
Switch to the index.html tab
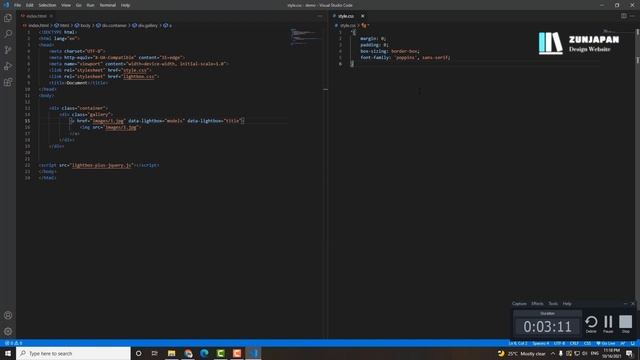click(37, 16)
